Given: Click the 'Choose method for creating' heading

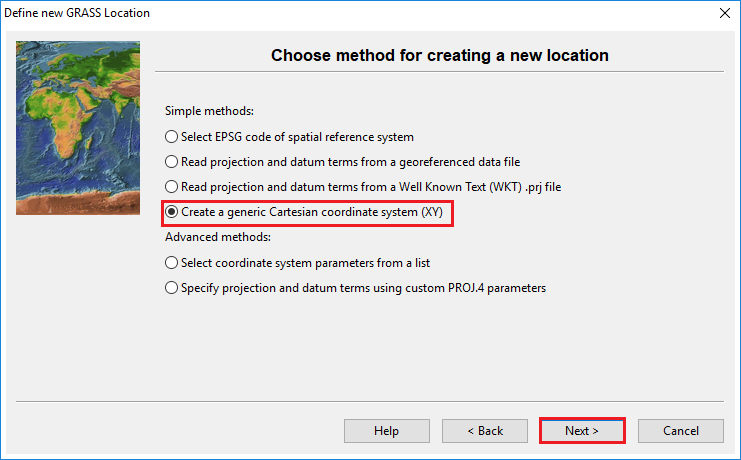Looking at the screenshot, I should point(440,56).
